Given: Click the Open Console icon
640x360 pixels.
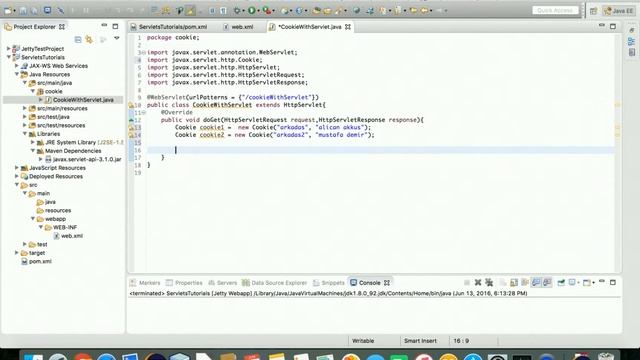Looking at the screenshot, I should (587, 282).
